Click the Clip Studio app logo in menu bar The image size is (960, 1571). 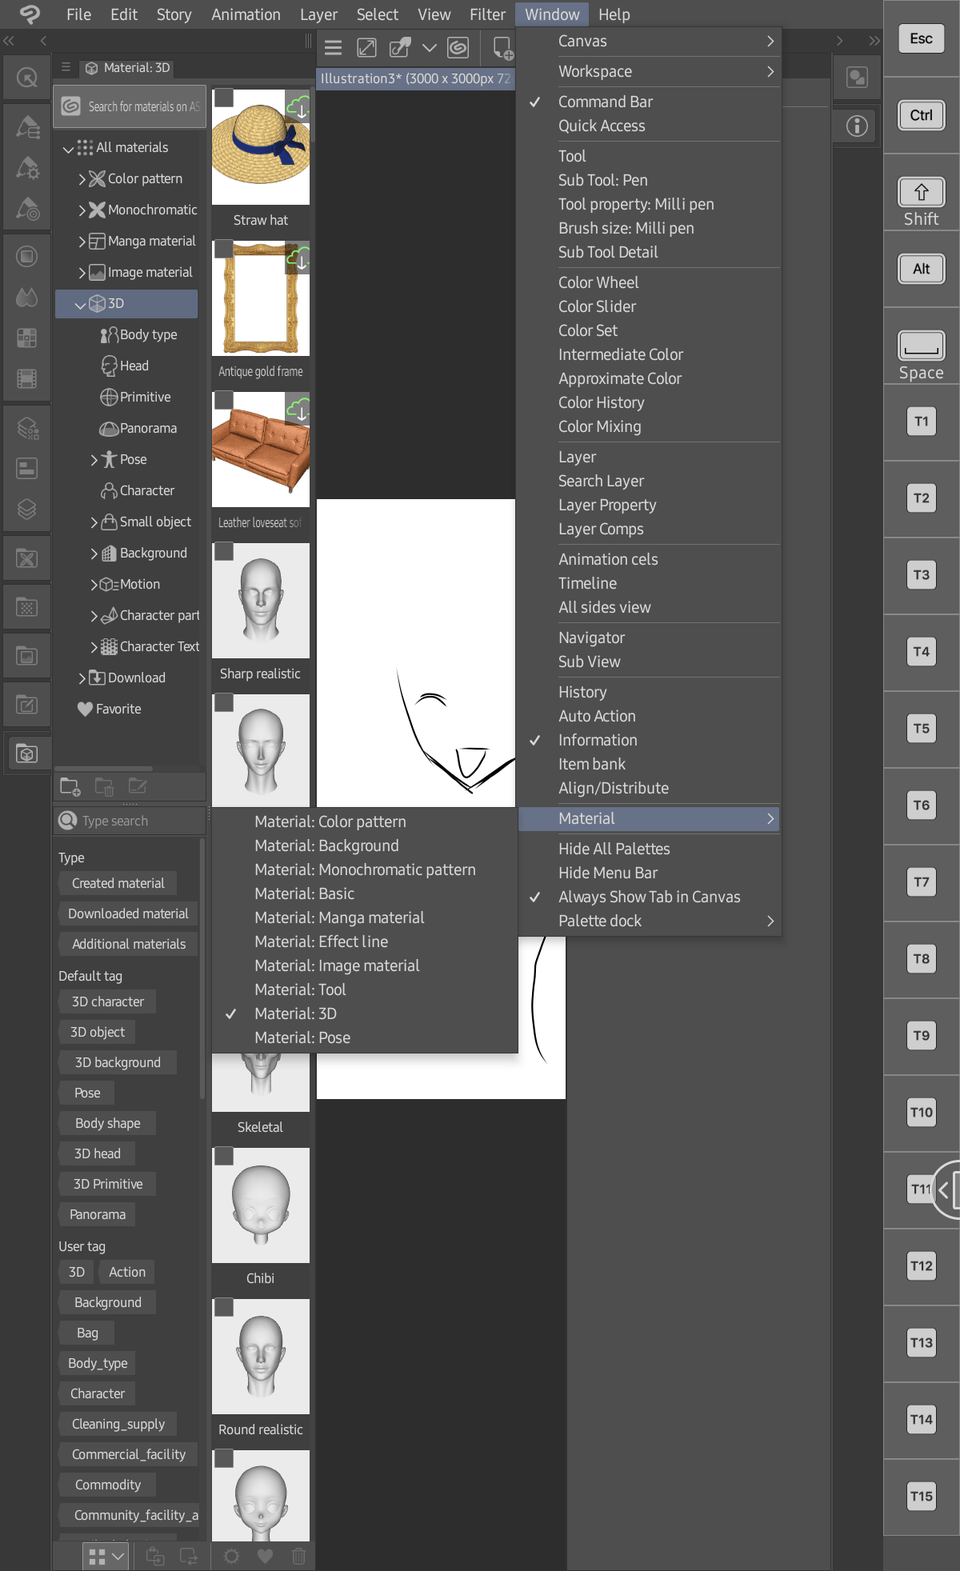[x=30, y=14]
